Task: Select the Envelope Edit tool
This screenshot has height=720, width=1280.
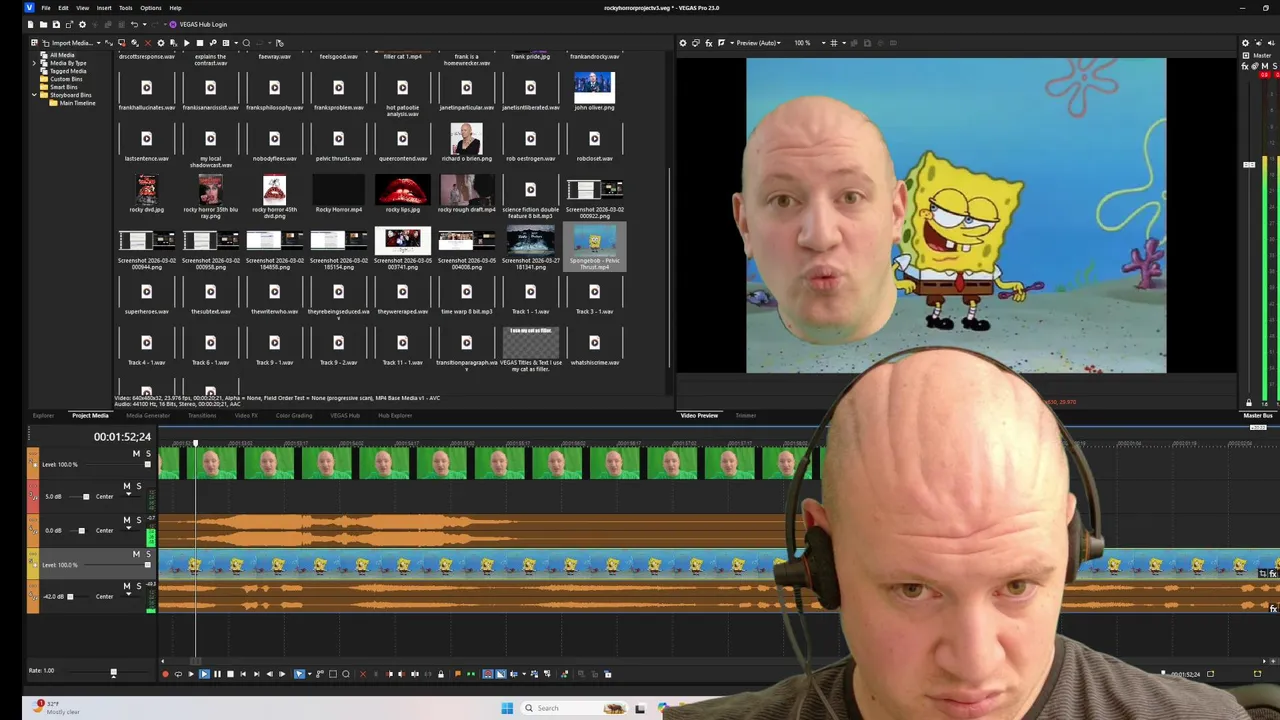Action: 320,674
